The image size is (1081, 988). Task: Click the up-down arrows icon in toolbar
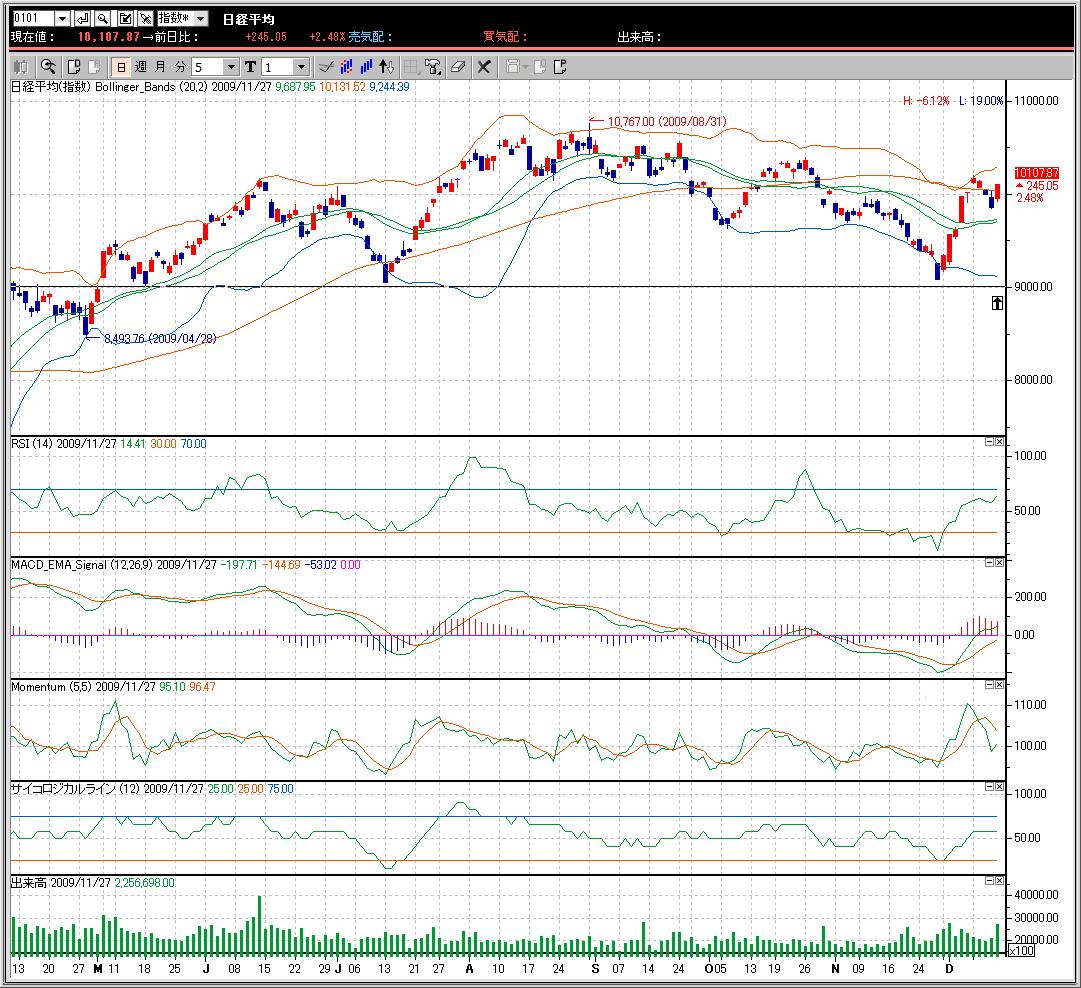[387, 67]
